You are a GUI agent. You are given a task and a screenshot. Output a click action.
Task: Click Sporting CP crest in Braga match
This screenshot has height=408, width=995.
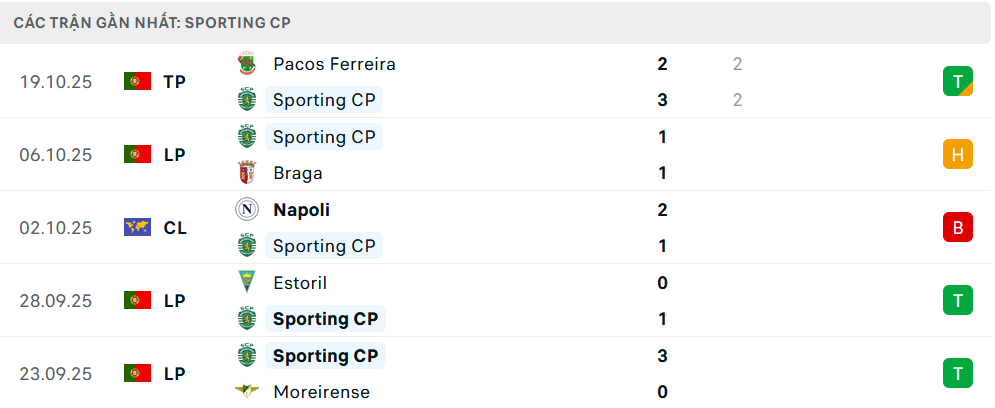246,137
